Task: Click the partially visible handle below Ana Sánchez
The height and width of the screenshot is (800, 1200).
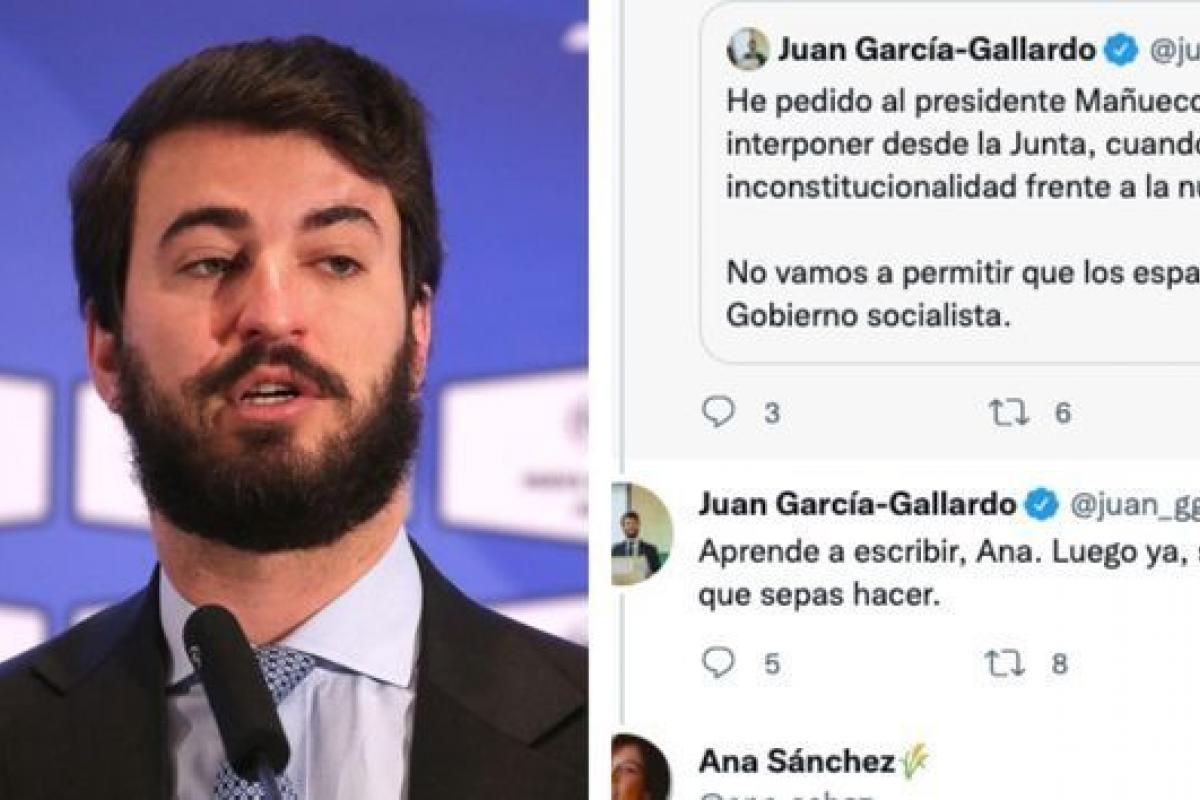Action: [x=785, y=796]
